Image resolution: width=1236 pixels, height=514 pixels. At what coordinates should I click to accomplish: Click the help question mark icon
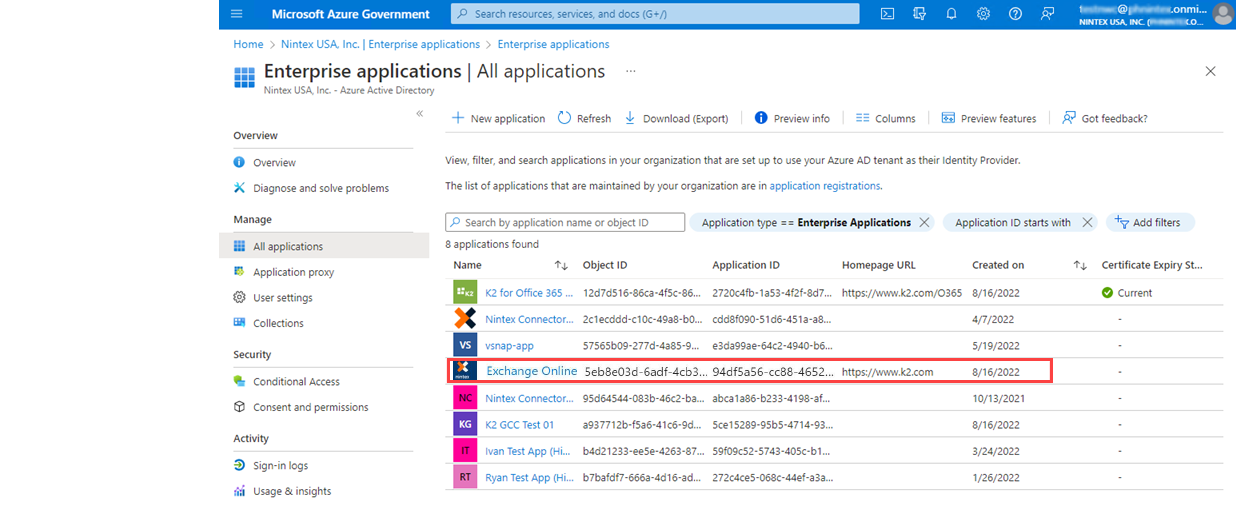click(x=1015, y=14)
